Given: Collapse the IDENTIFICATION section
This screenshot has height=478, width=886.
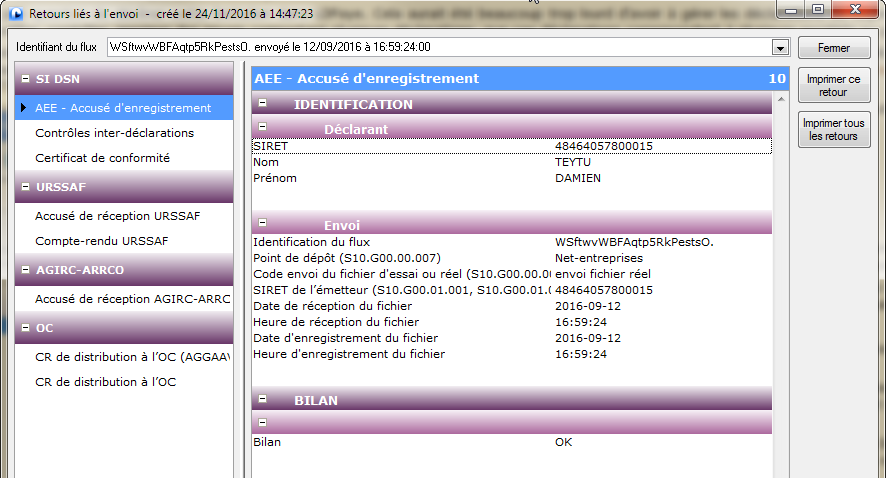Looking at the screenshot, I should point(262,103).
